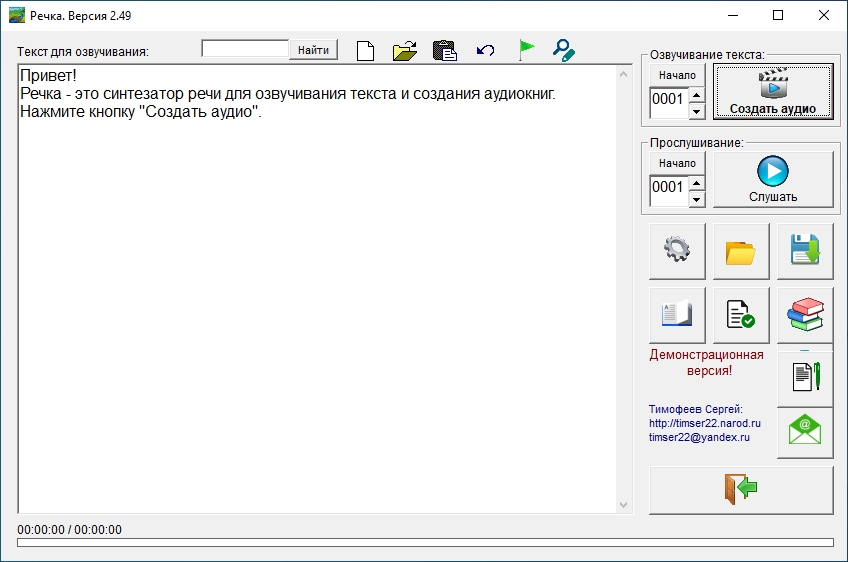The height and width of the screenshot is (562, 848).
Task: Click the Речка app icon in title bar
Action: [x=17, y=15]
